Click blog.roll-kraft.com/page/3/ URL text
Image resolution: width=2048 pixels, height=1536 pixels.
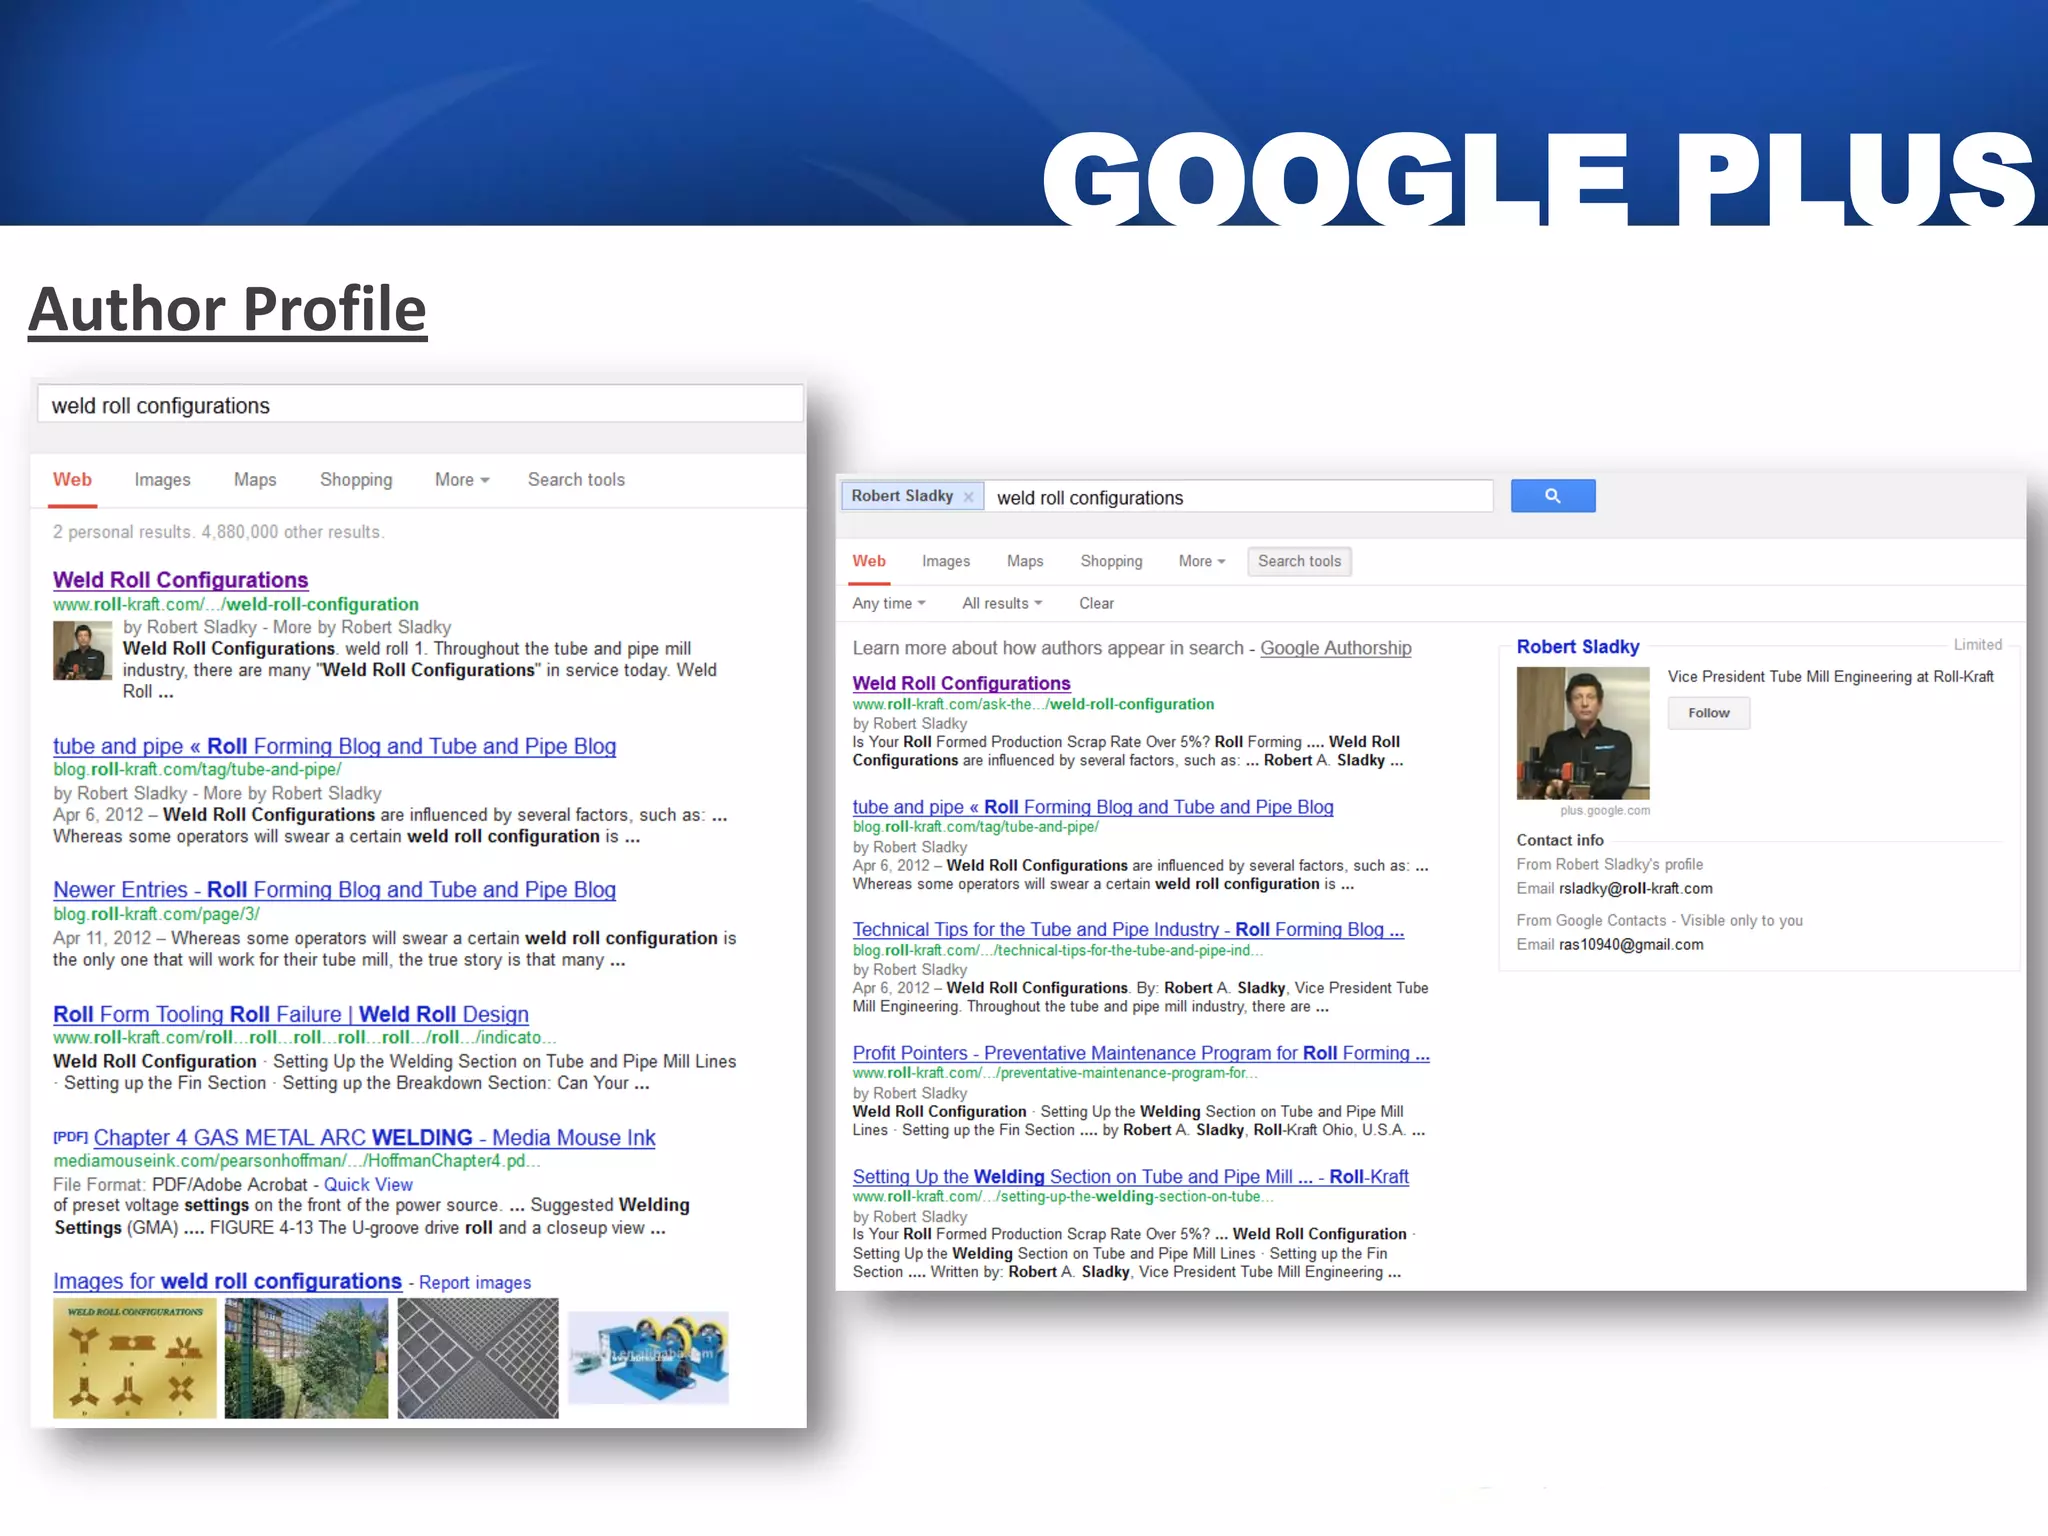[157, 914]
